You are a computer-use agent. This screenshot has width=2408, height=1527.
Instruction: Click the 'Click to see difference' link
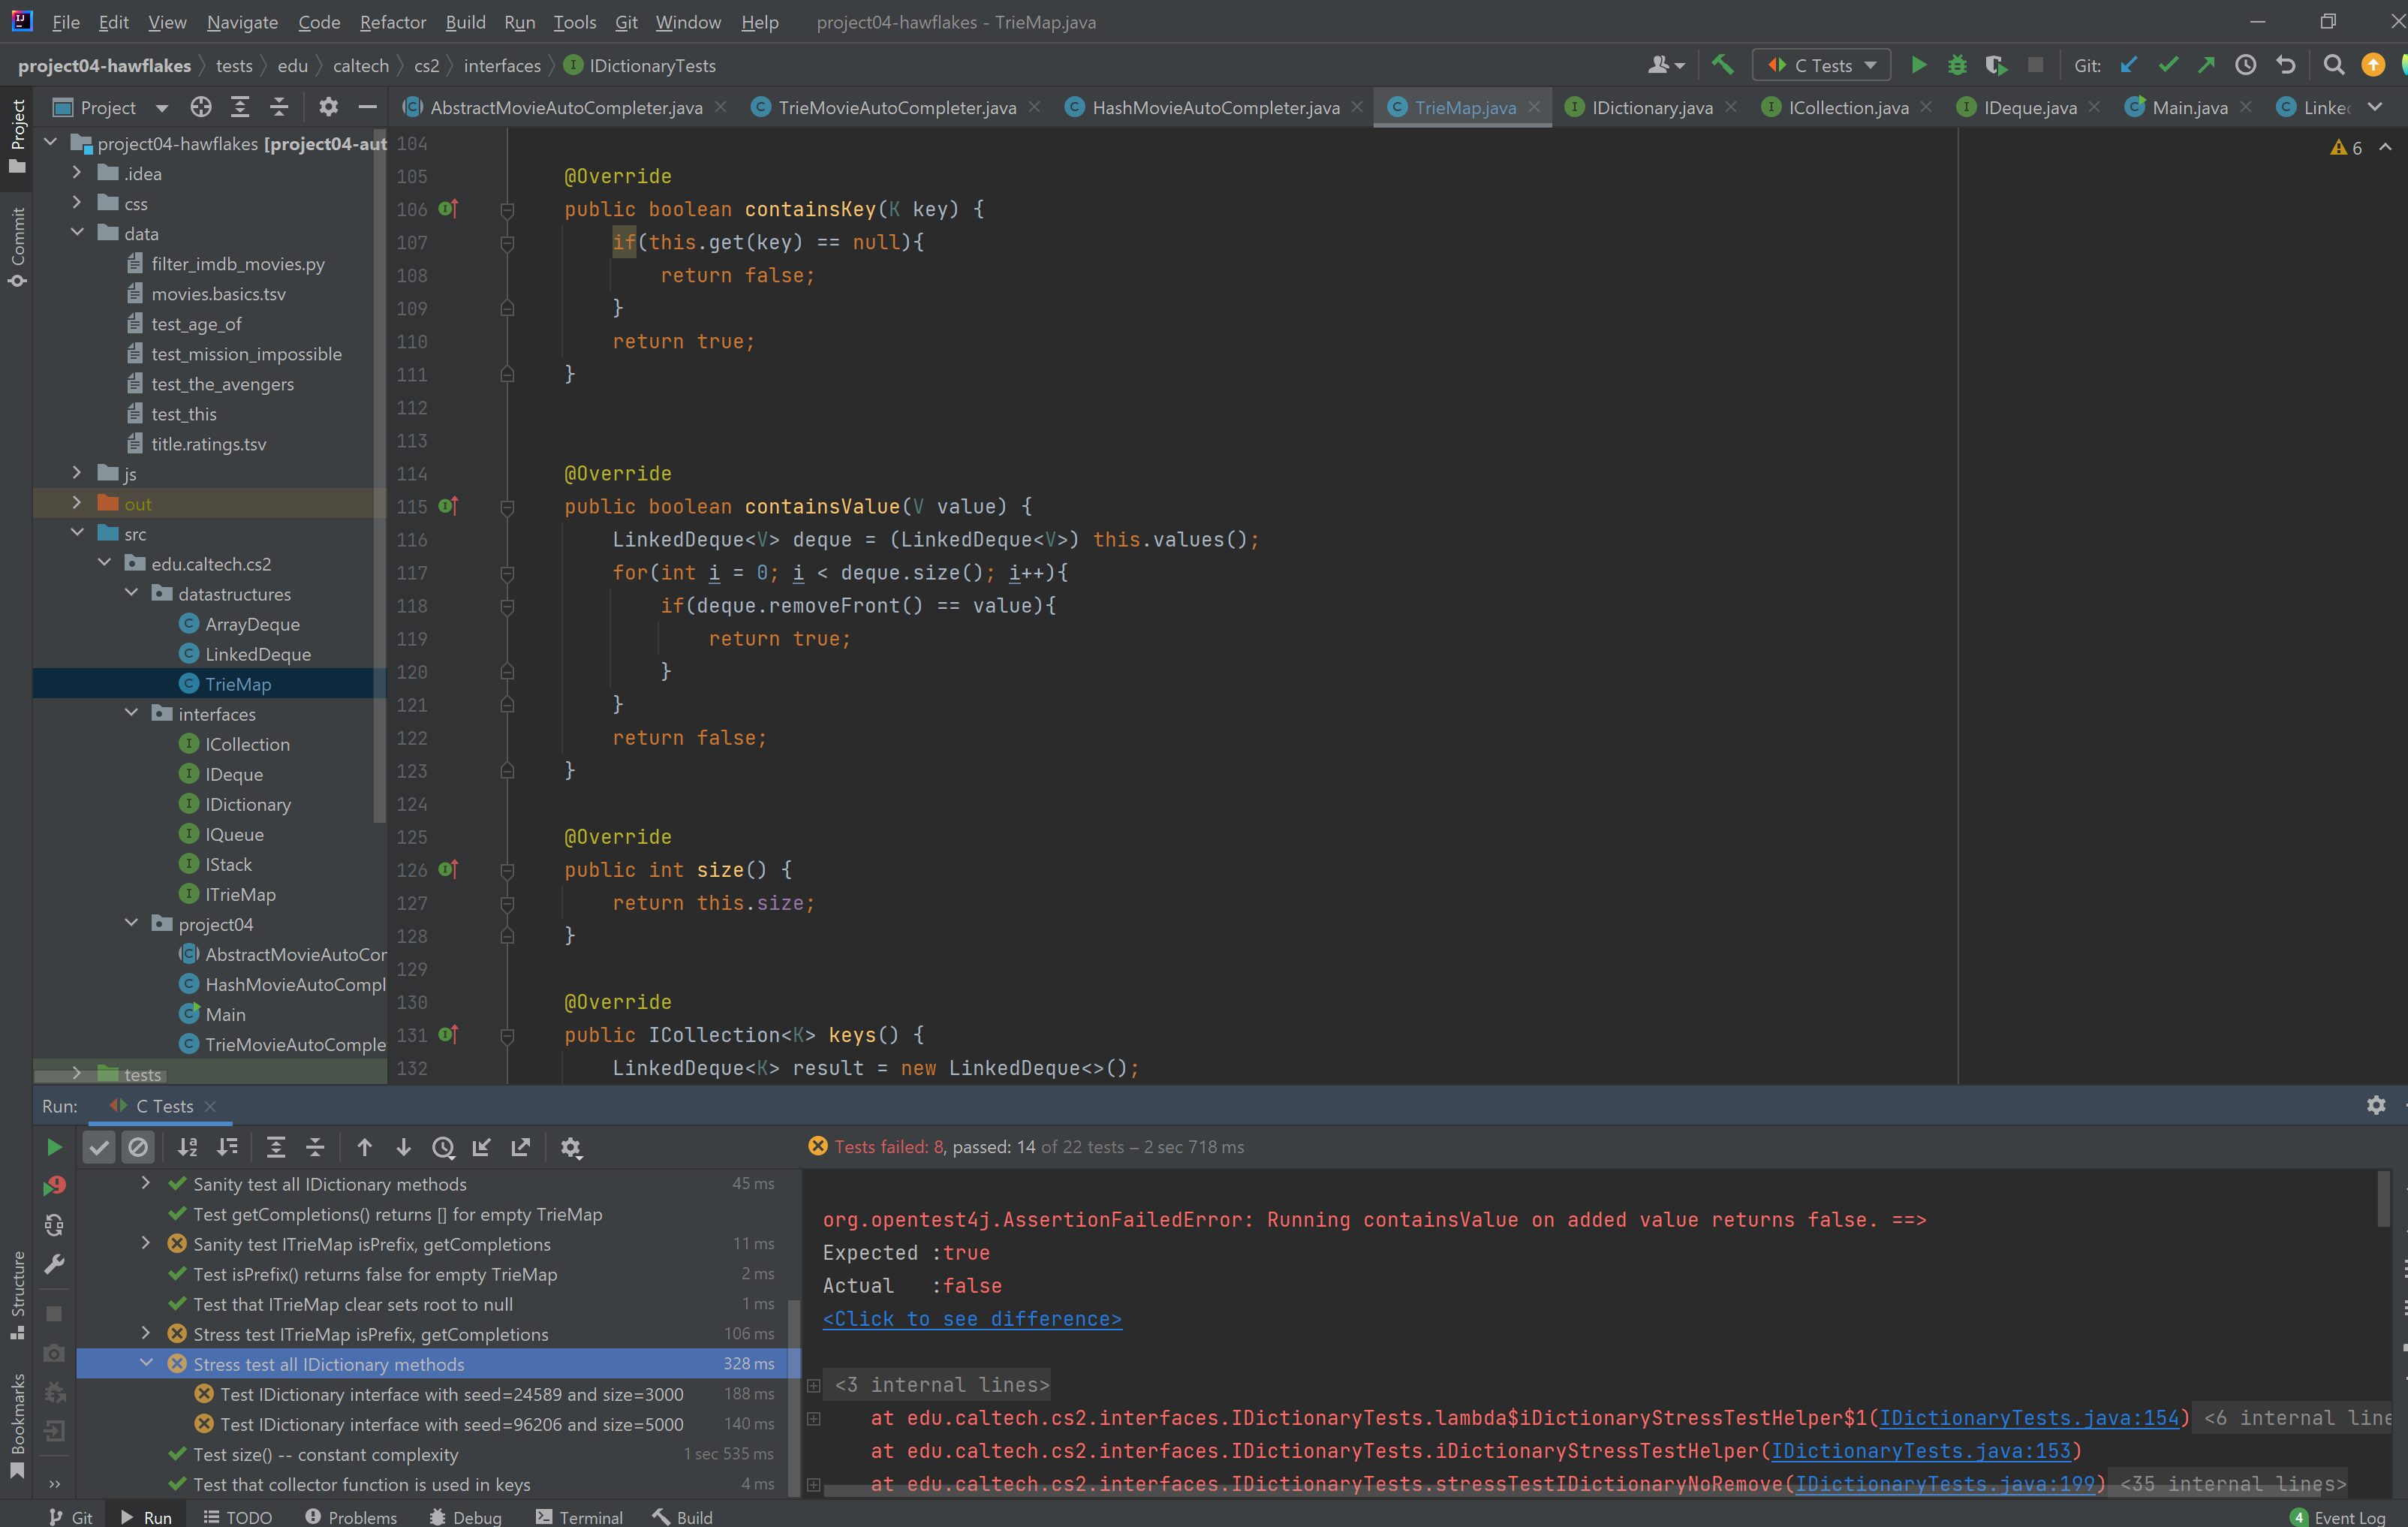(x=971, y=1319)
